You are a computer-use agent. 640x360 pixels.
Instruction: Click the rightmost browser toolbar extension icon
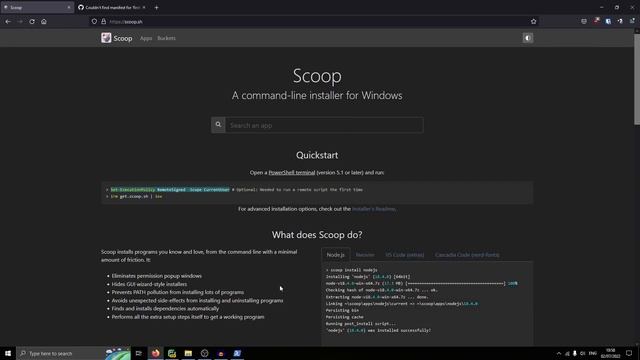632,21
